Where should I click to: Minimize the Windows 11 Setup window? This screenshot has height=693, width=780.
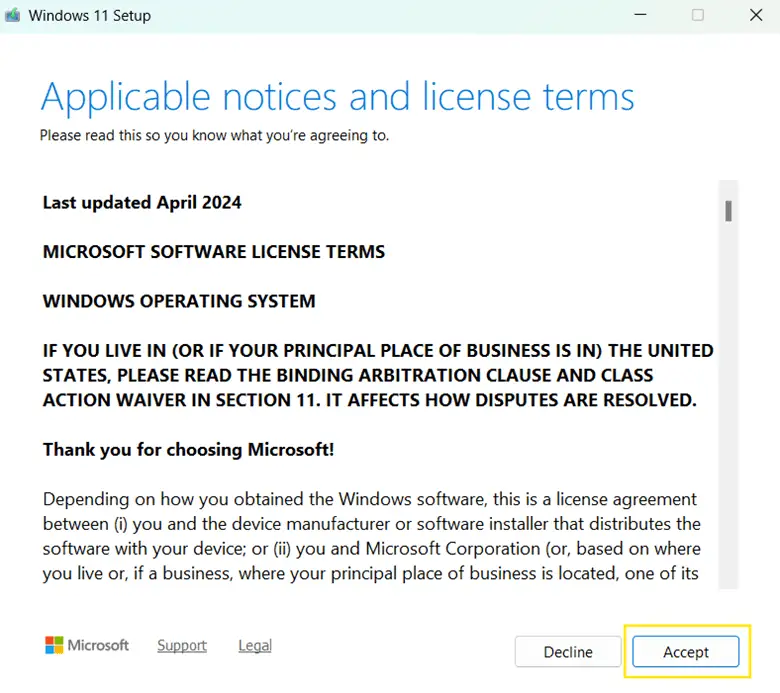coord(641,15)
